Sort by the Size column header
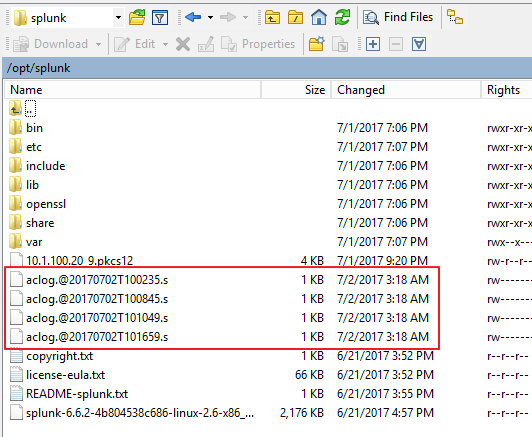This screenshot has height=437, width=532. point(296,90)
